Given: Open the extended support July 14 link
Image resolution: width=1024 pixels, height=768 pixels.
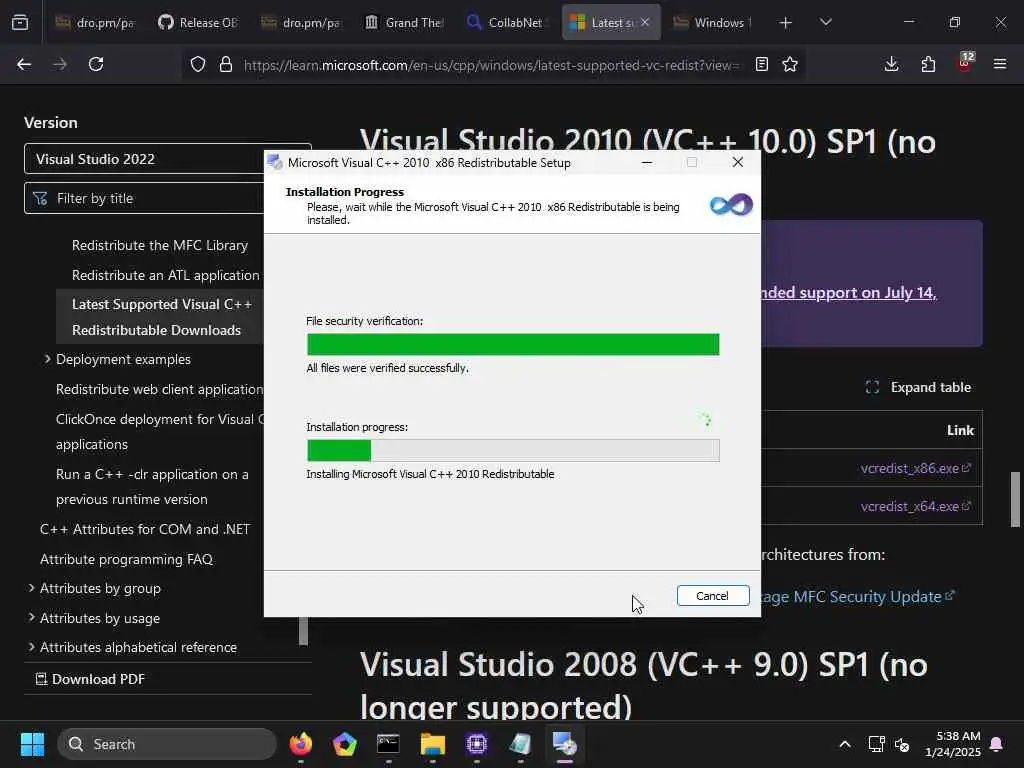Looking at the screenshot, I should (x=849, y=293).
